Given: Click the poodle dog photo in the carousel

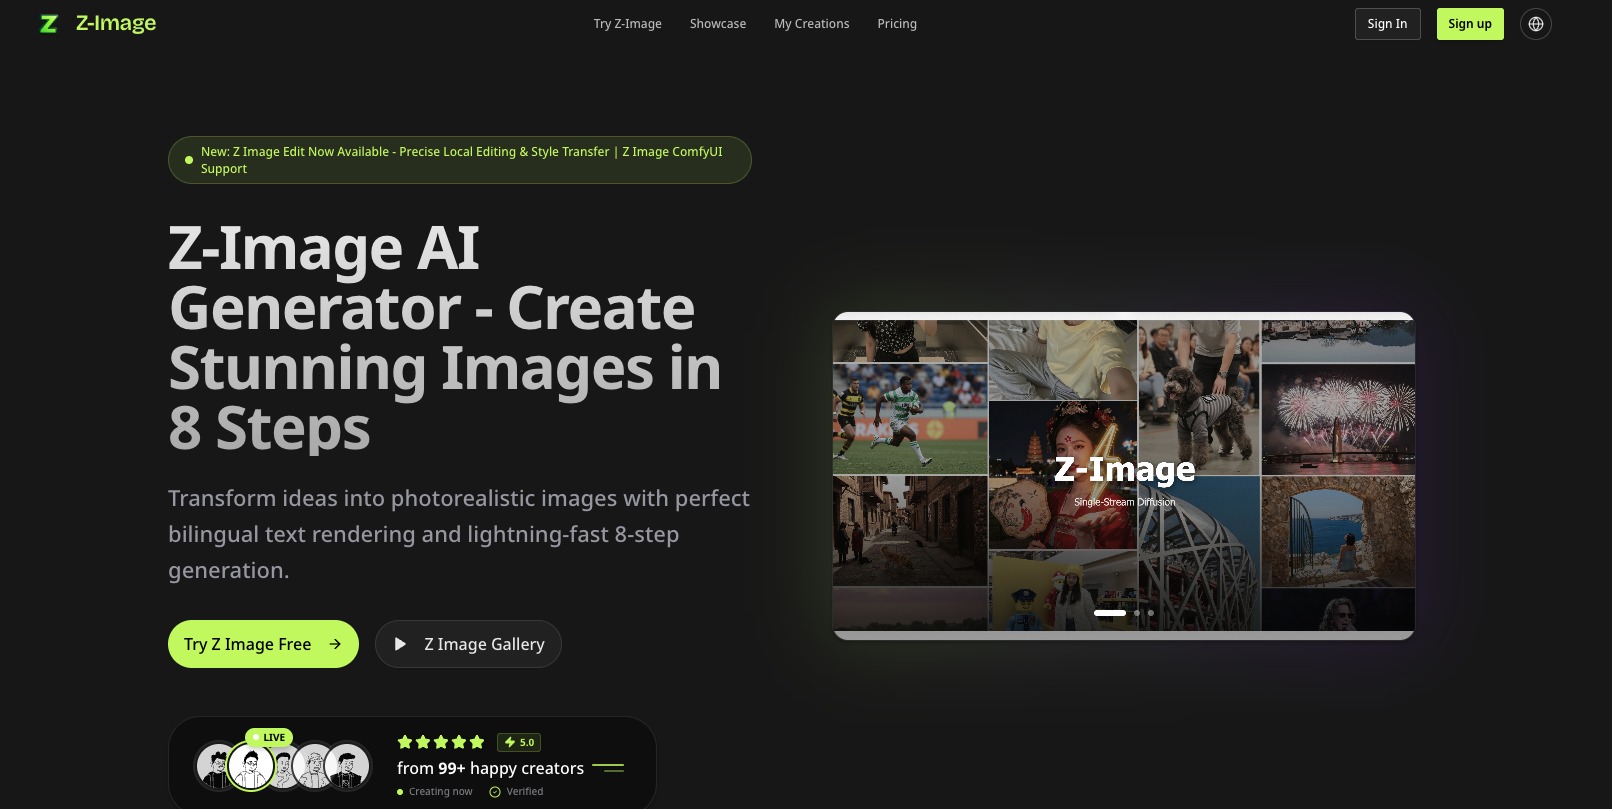Looking at the screenshot, I should coord(1199,398).
